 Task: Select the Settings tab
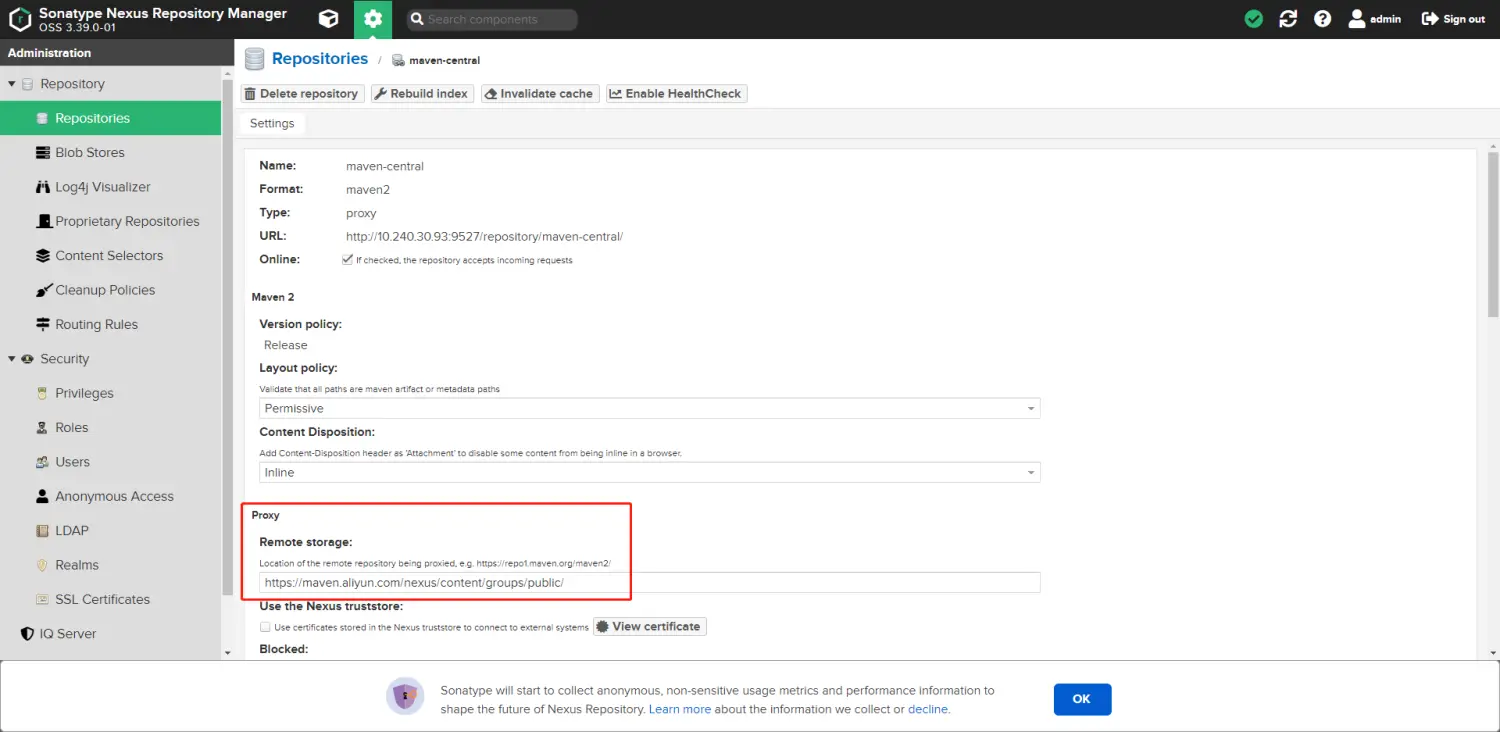point(272,123)
